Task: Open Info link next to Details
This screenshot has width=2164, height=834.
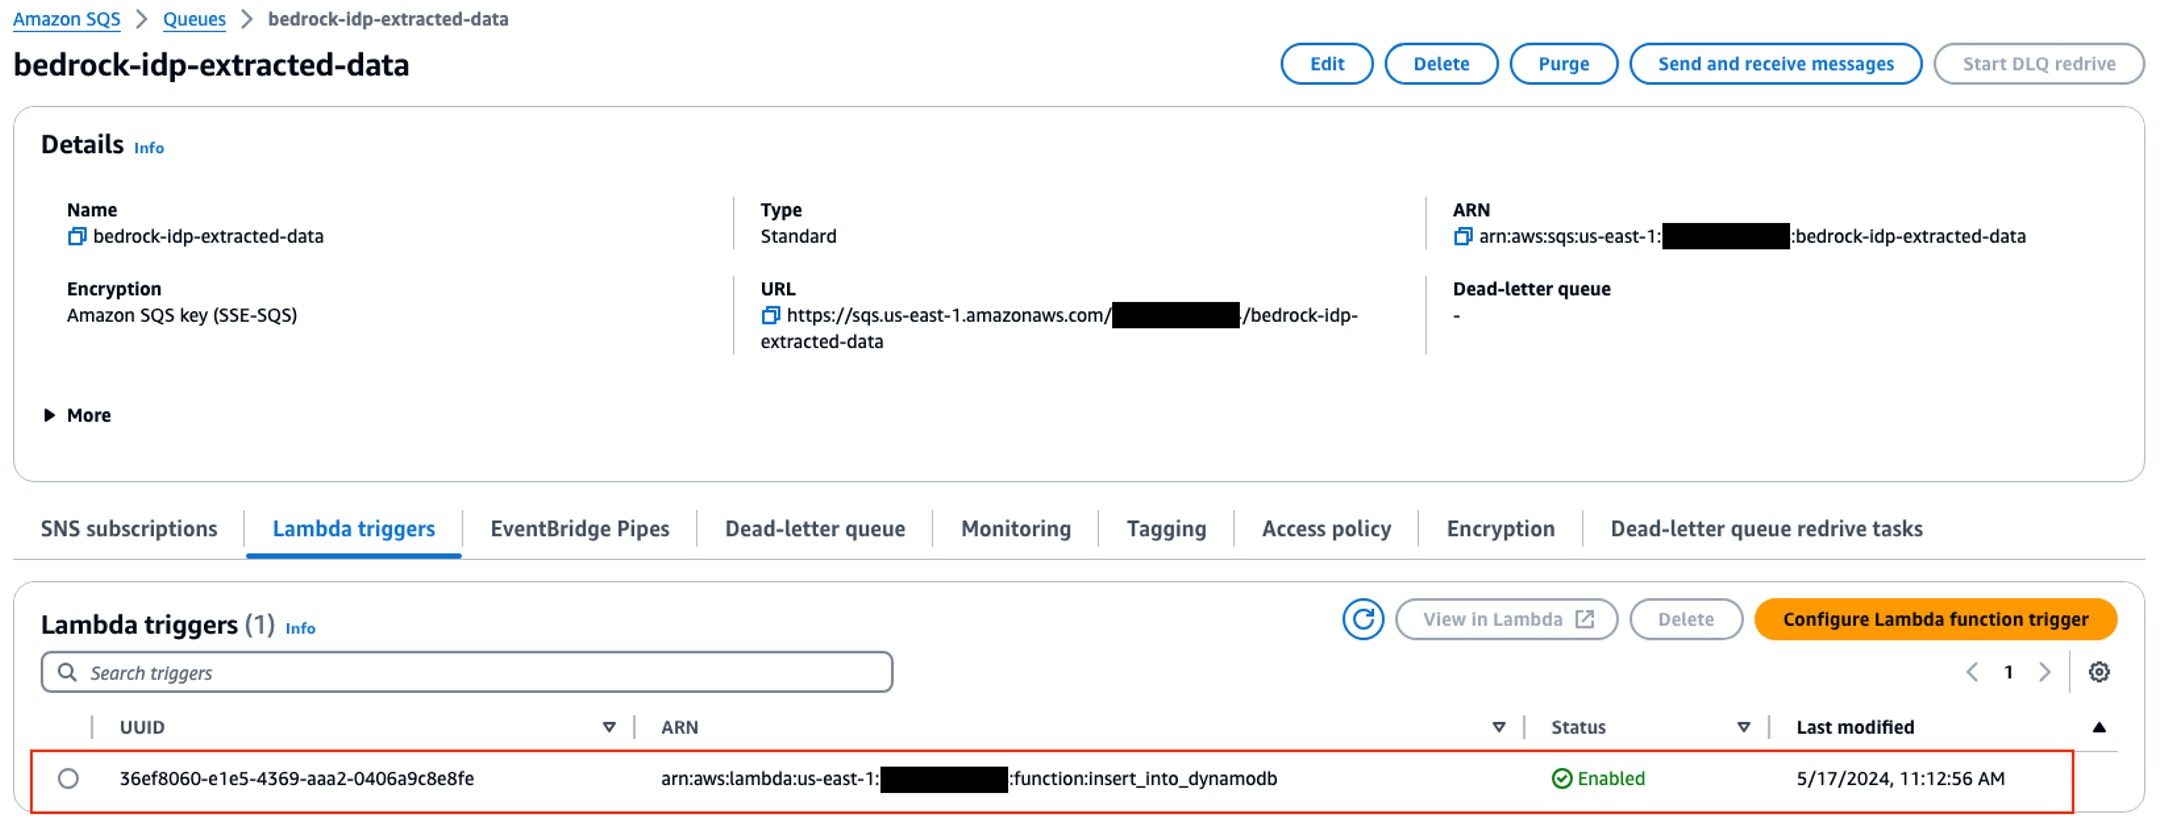Action: (x=149, y=148)
